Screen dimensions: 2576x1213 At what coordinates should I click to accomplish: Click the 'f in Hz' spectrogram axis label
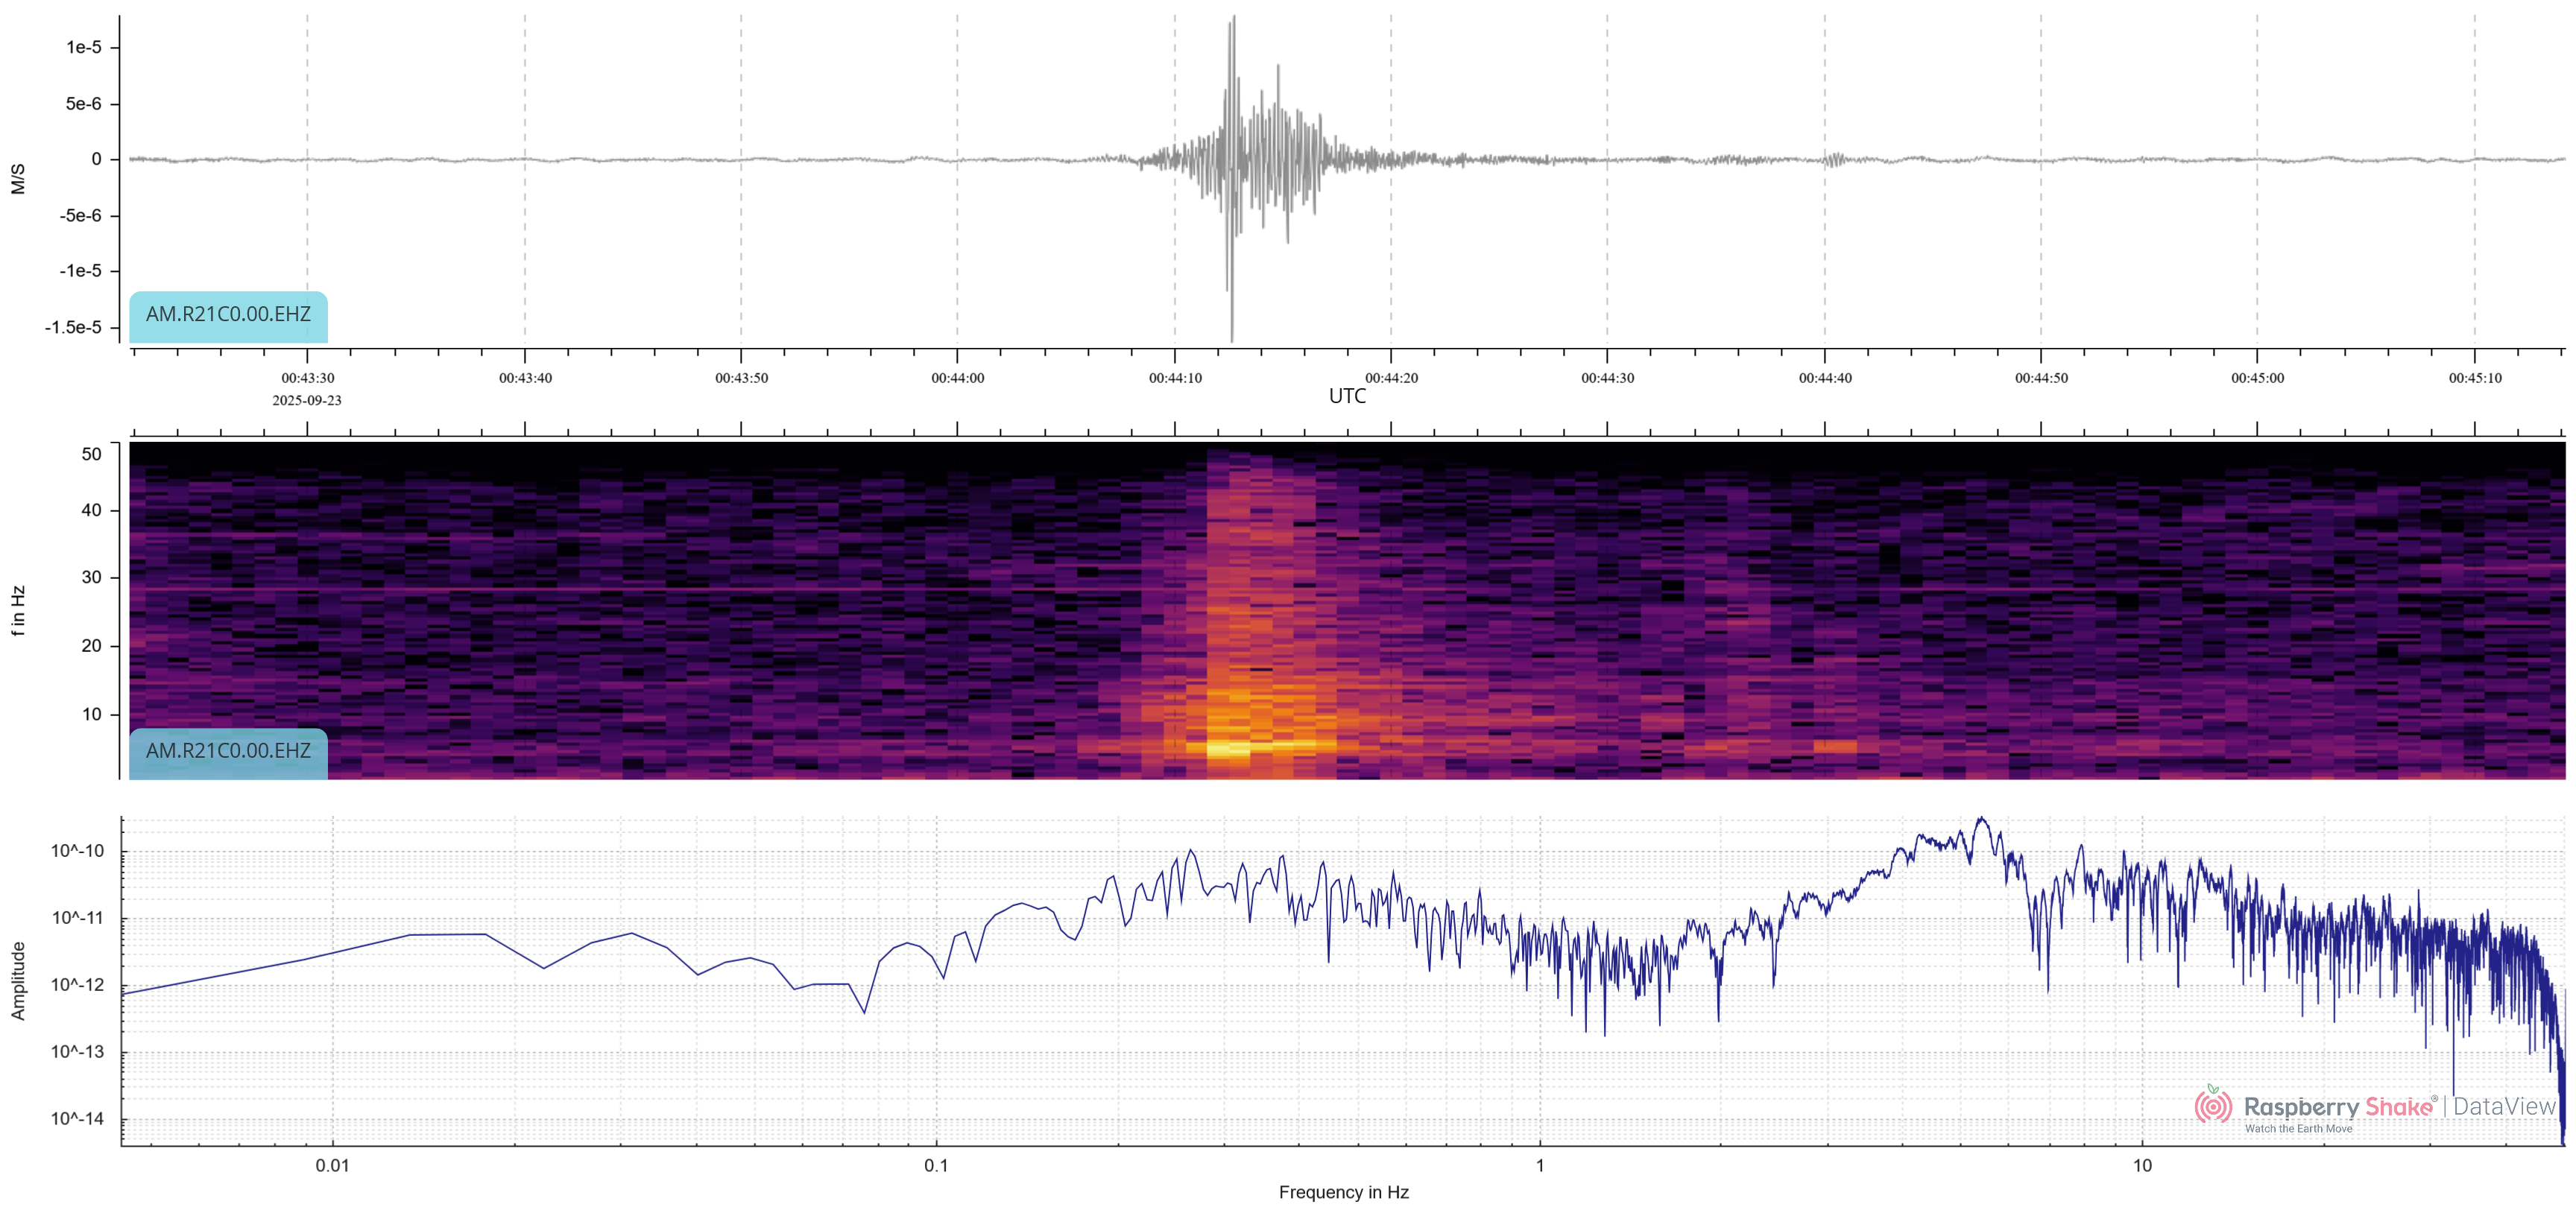pos(17,610)
